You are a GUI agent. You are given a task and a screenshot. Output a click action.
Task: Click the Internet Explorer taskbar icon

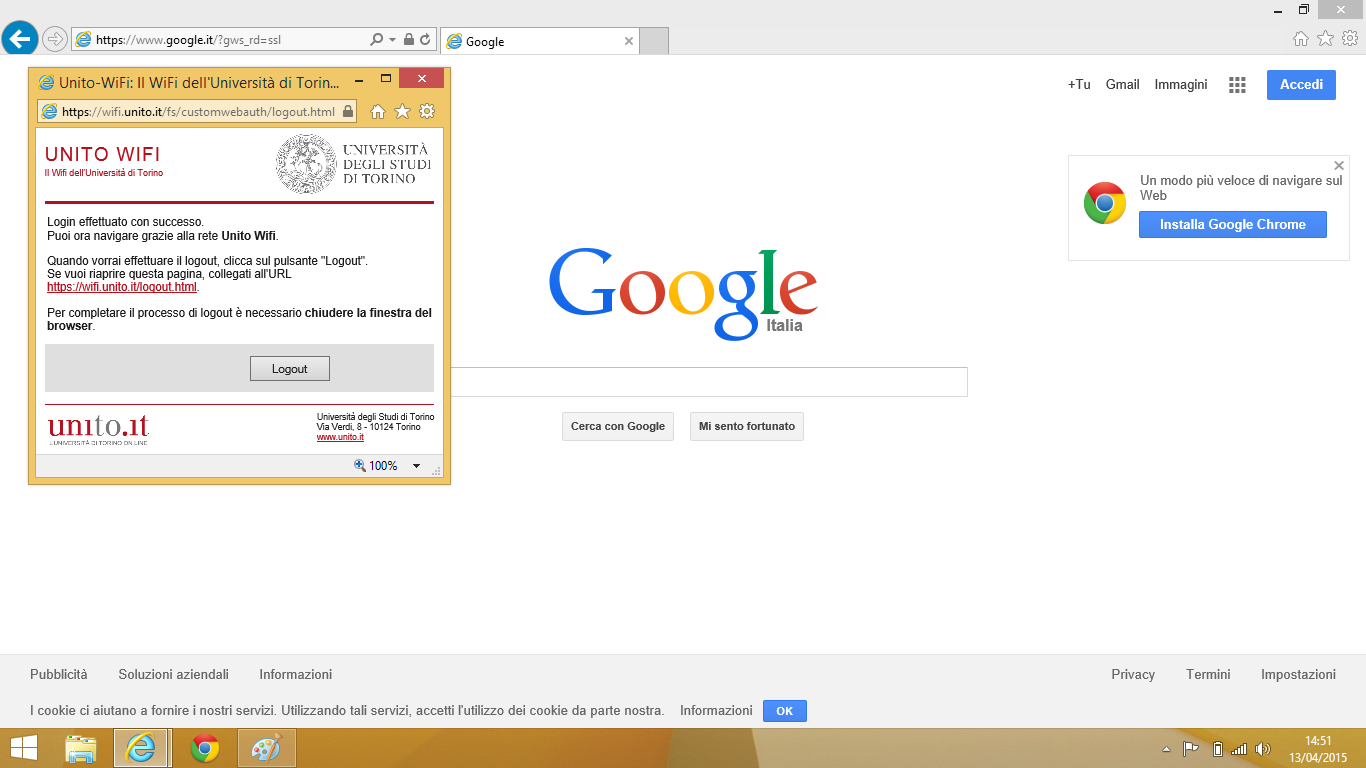141,748
